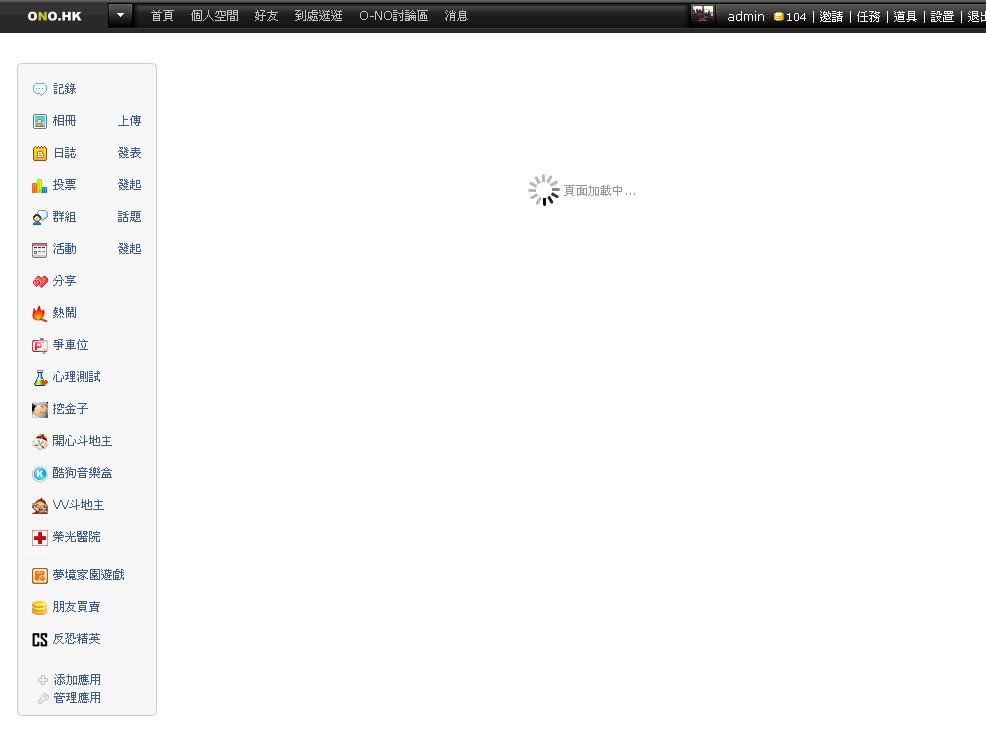Image resolution: width=986 pixels, height=736 pixels.
Task: Click the 榮光醫院 red cross icon
Action: coord(40,538)
